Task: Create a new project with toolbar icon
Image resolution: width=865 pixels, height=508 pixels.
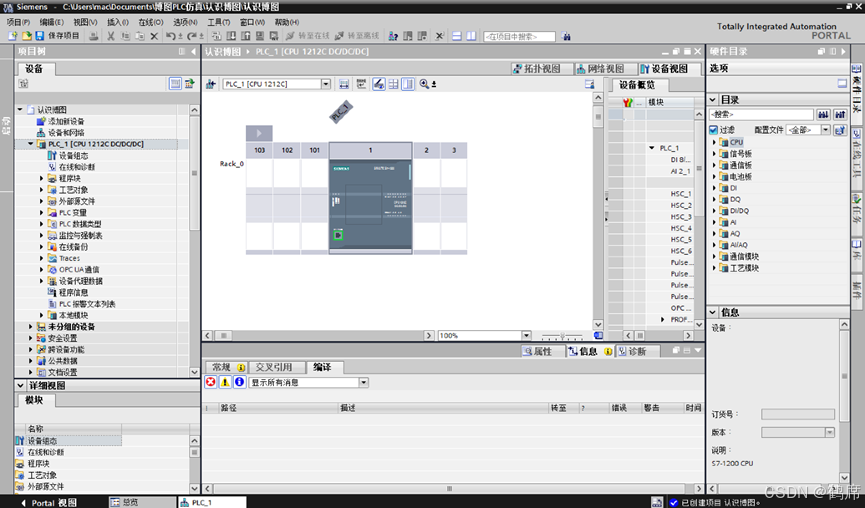Action: [12, 36]
